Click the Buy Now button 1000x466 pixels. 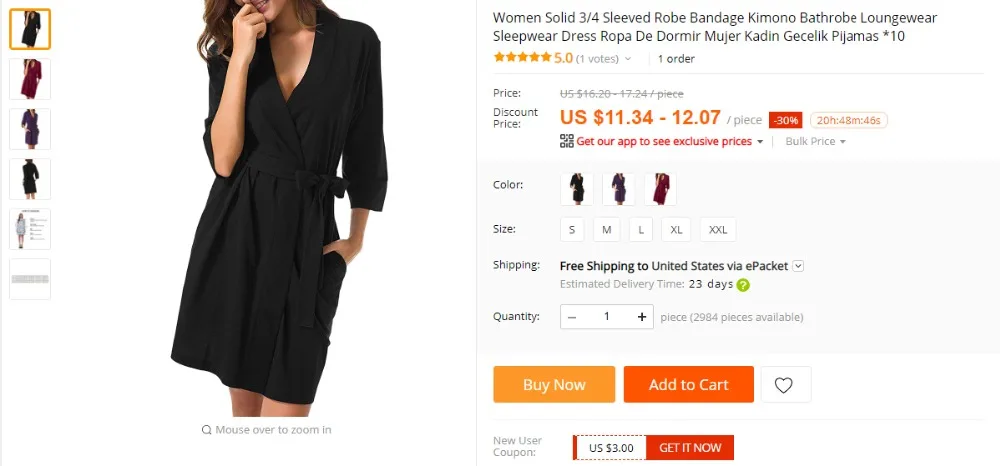[554, 384]
